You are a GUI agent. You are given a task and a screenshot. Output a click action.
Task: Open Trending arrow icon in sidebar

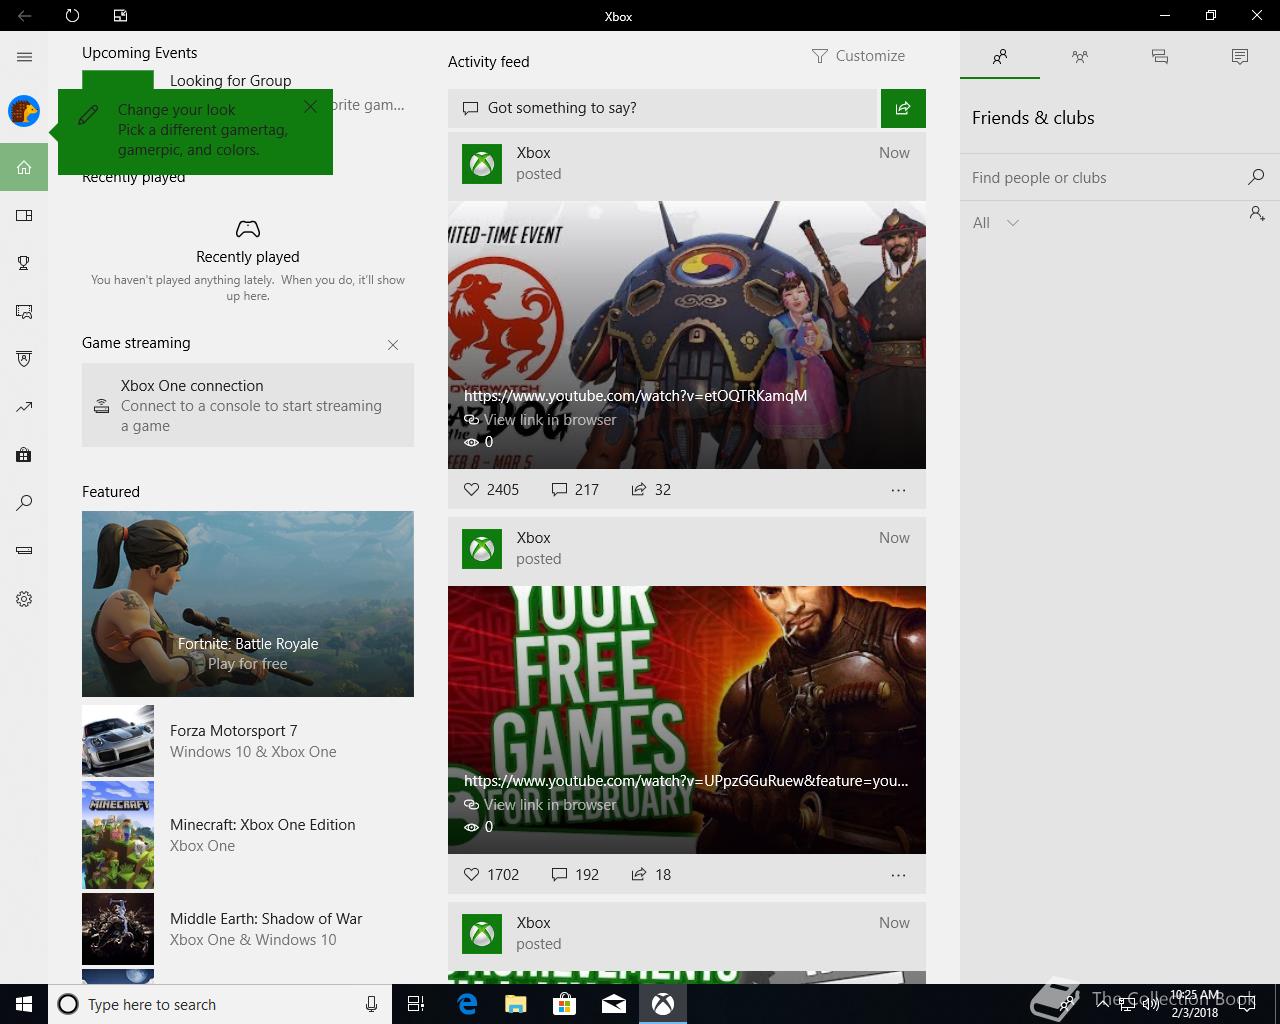[24, 407]
